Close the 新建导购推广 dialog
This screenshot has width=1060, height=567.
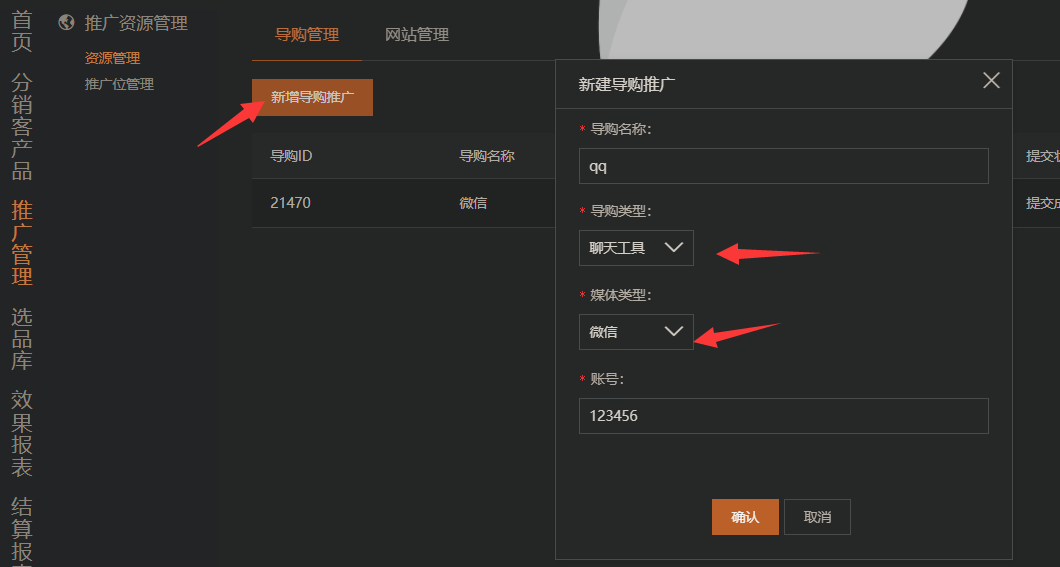click(x=991, y=80)
